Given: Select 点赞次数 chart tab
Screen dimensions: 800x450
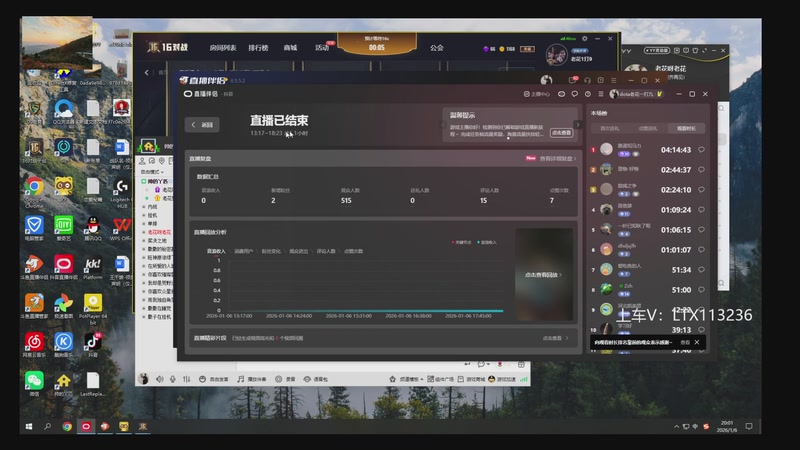Looking at the screenshot, I should pyautogui.click(x=354, y=251).
